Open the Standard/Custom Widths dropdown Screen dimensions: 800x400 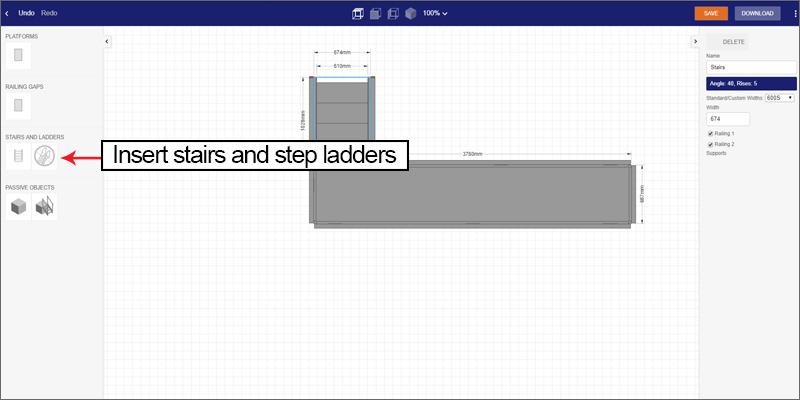[779, 97]
